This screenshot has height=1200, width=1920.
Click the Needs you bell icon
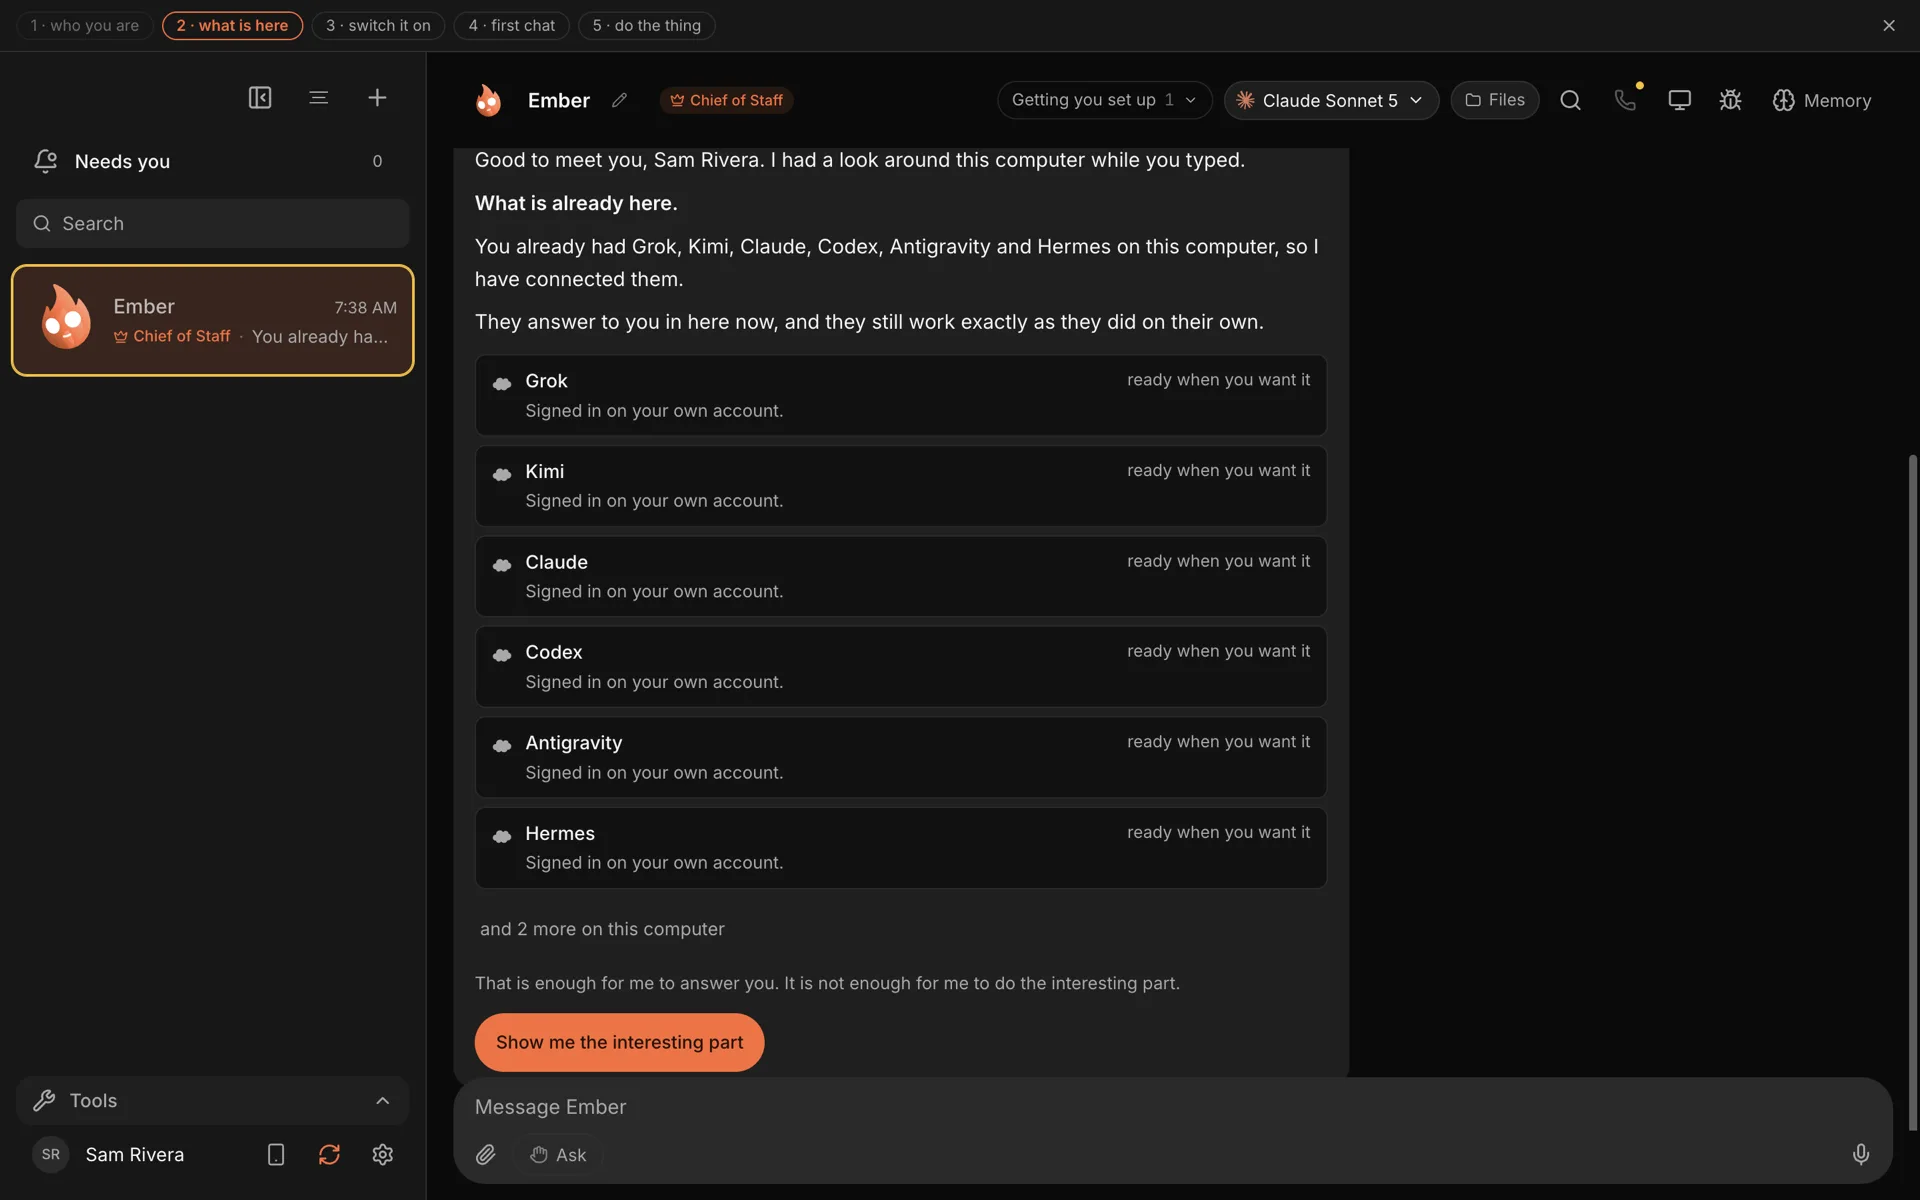[45, 161]
